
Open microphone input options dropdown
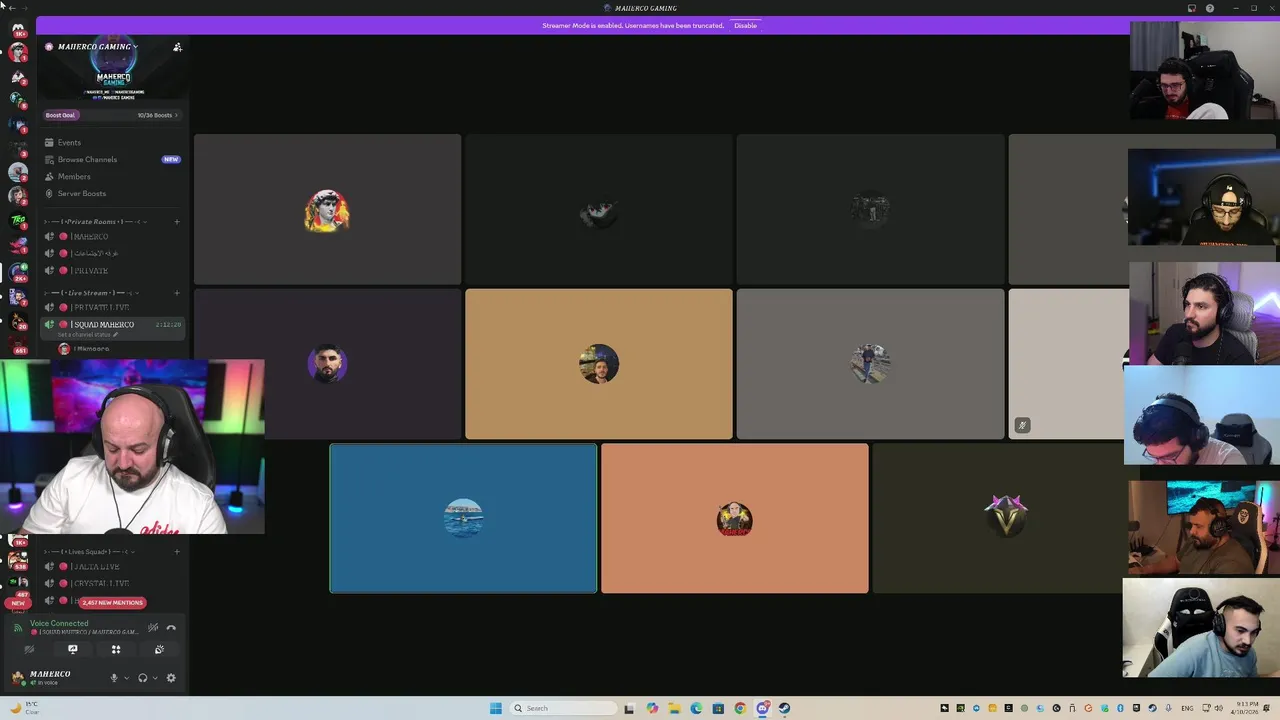click(x=126, y=678)
